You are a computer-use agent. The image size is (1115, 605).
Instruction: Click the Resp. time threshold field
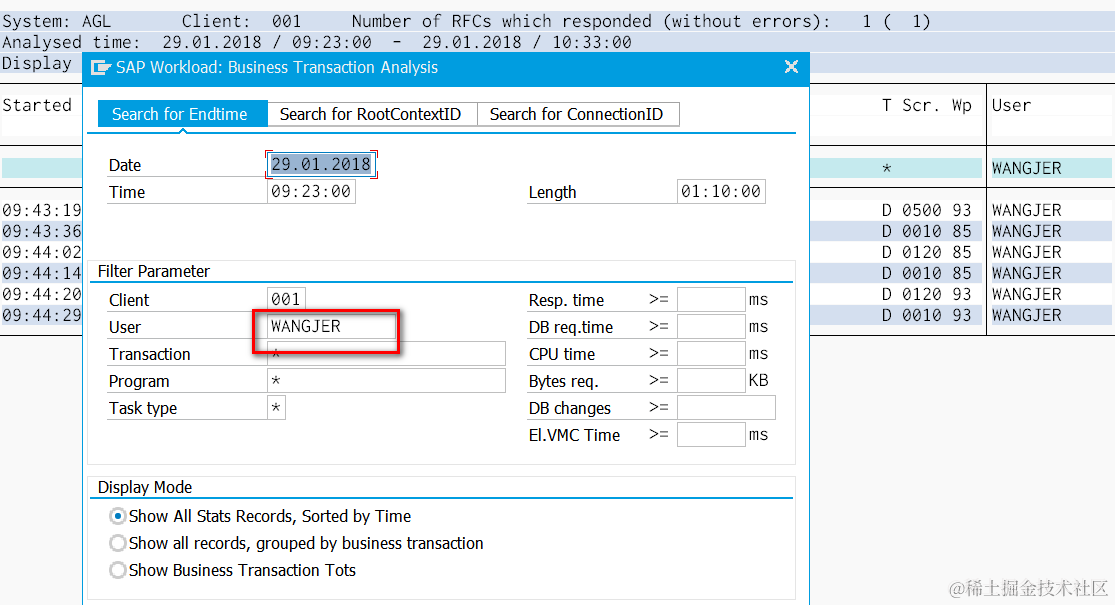click(711, 299)
